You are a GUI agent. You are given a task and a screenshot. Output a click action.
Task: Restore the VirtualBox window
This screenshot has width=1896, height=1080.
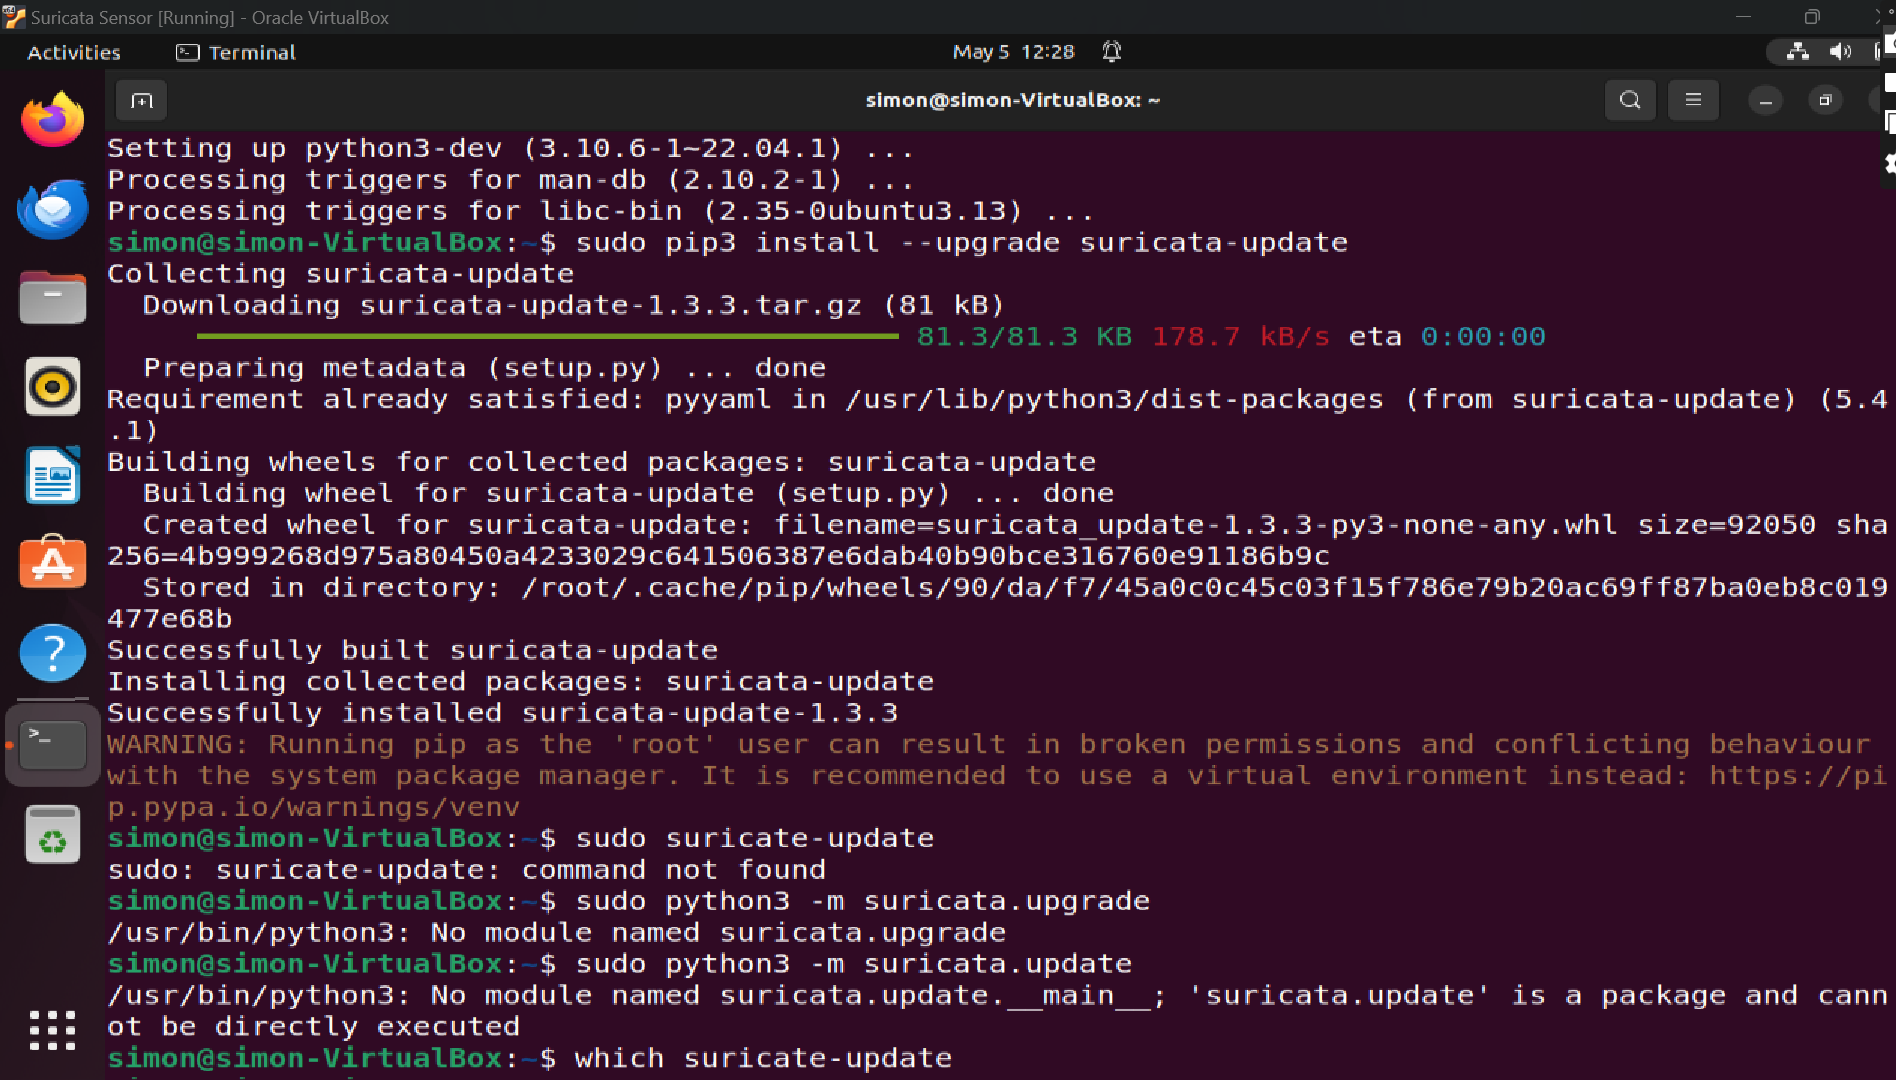tap(1811, 17)
